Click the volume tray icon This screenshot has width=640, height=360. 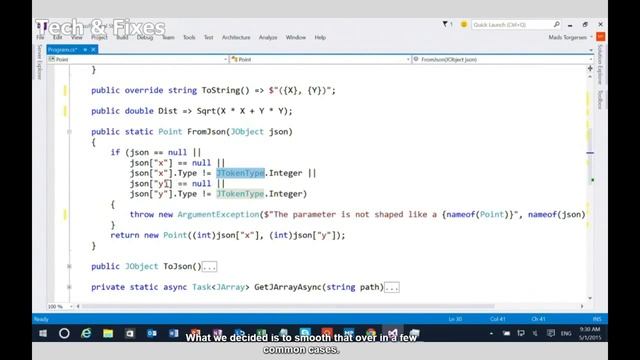[535, 333]
